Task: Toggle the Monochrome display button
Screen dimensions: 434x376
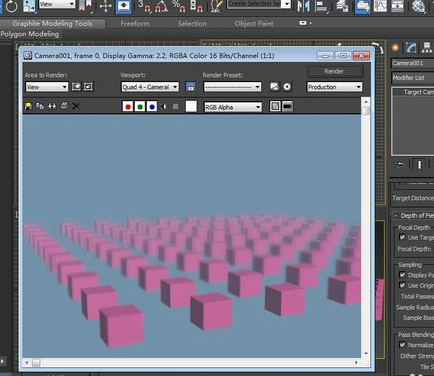Action: pos(176,107)
